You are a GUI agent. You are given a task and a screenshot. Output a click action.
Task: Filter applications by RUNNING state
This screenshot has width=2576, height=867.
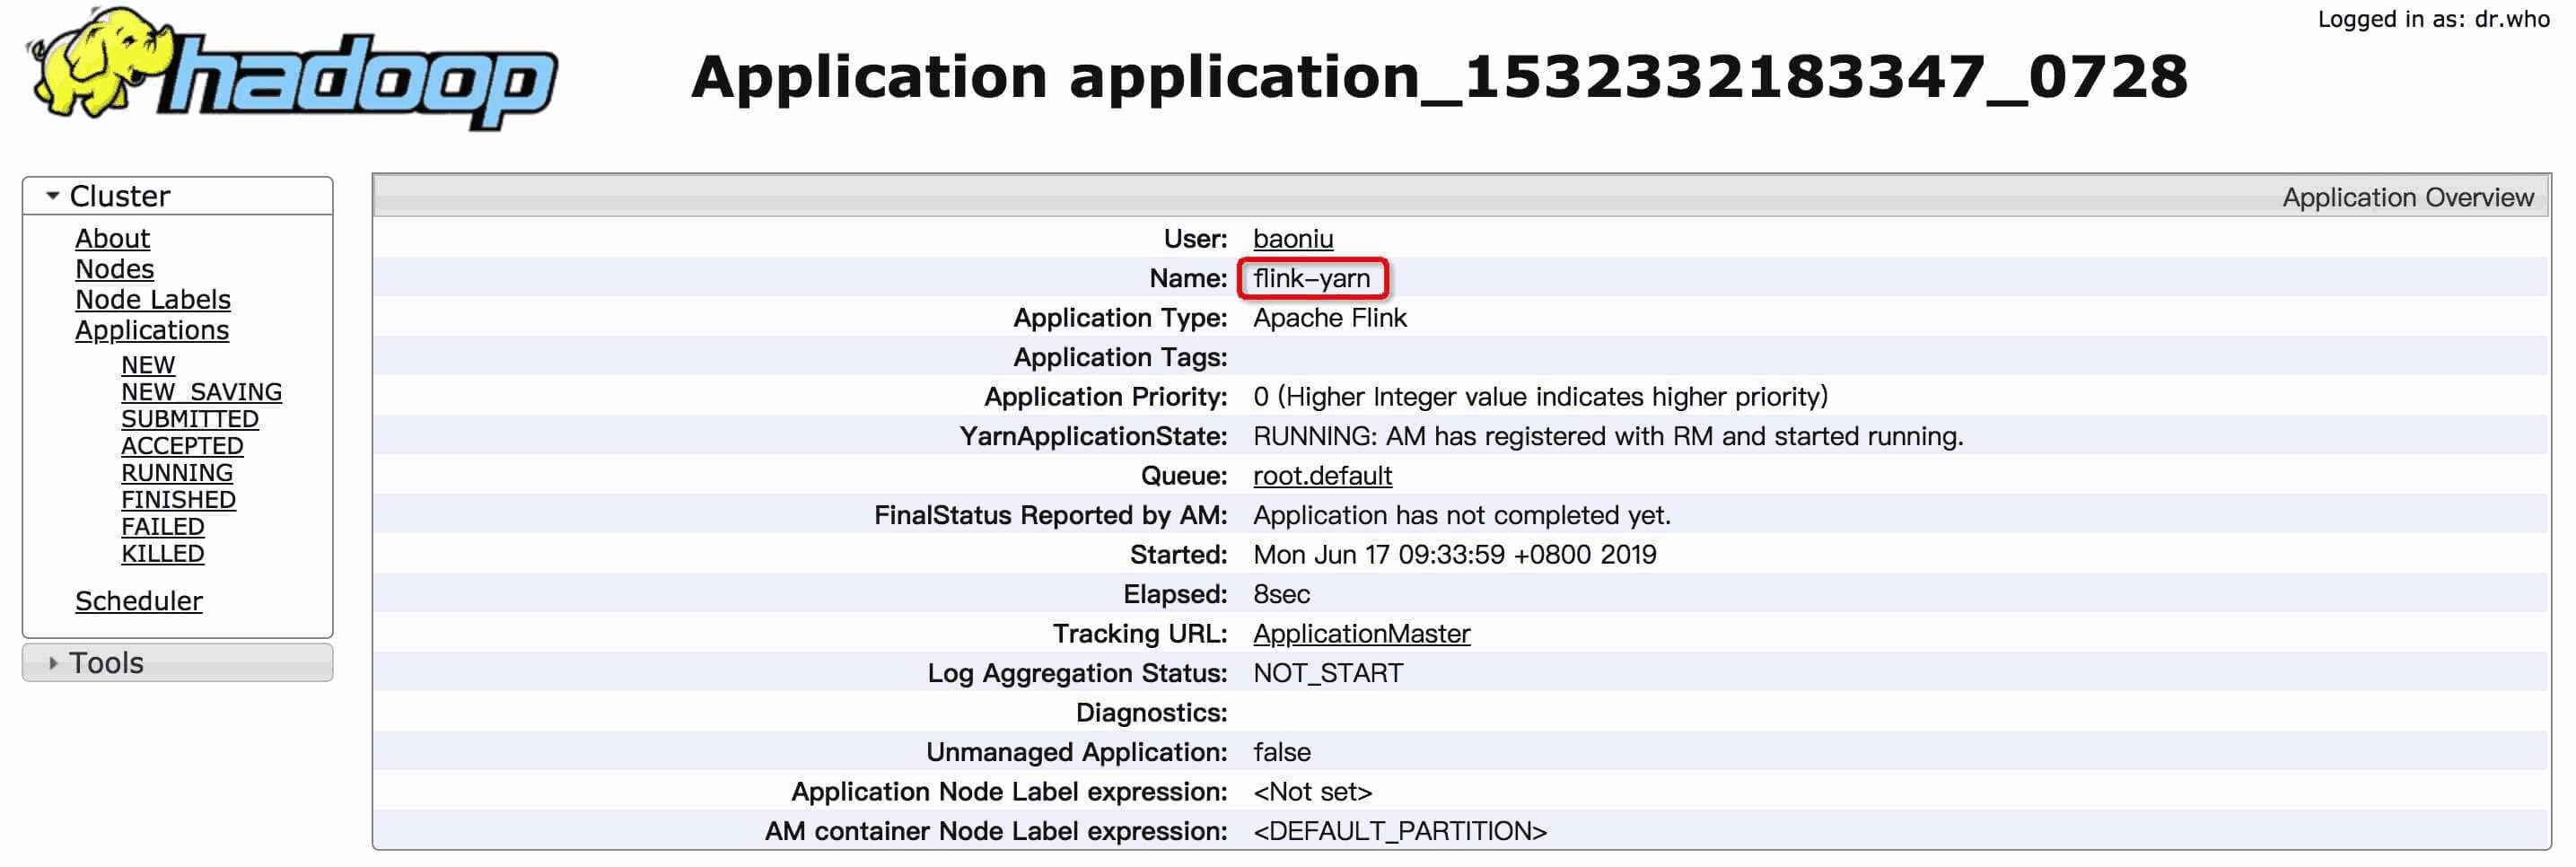pos(177,473)
